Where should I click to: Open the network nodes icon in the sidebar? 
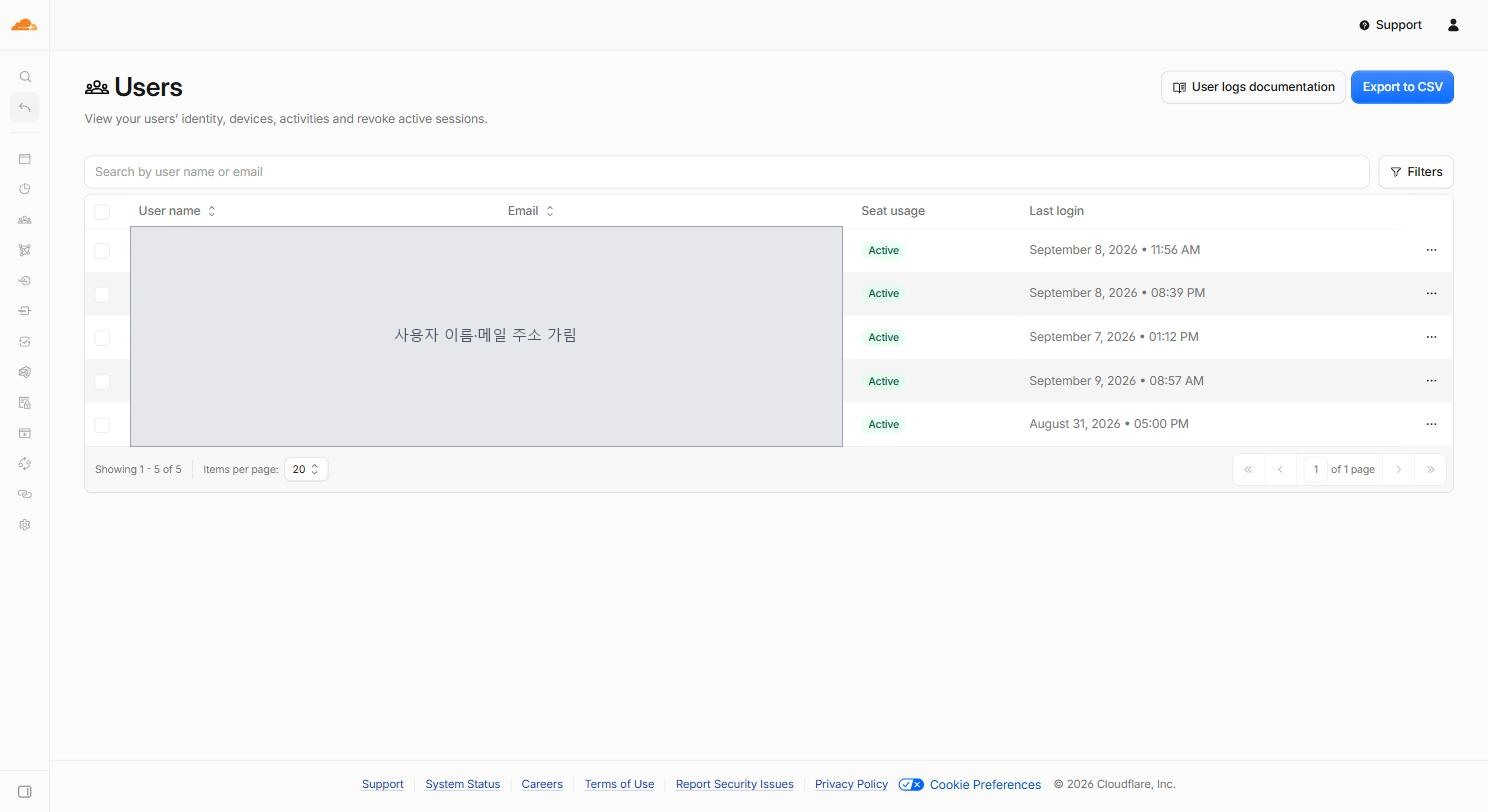click(x=25, y=250)
